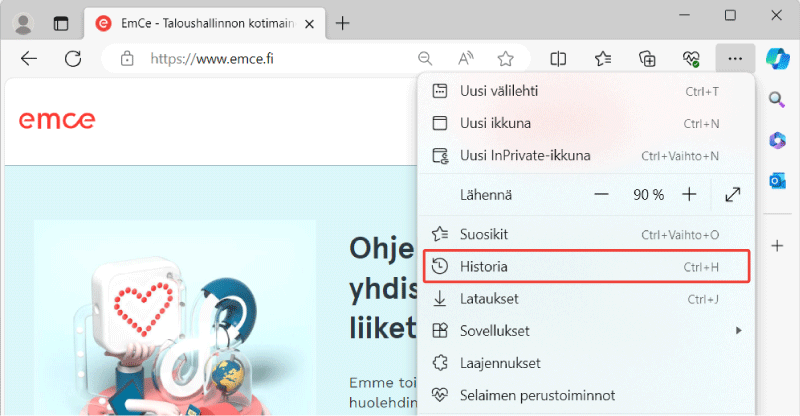Viewport: 800px width, 416px height.
Task: Close the EmCe tab
Action: click(x=309, y=24)
